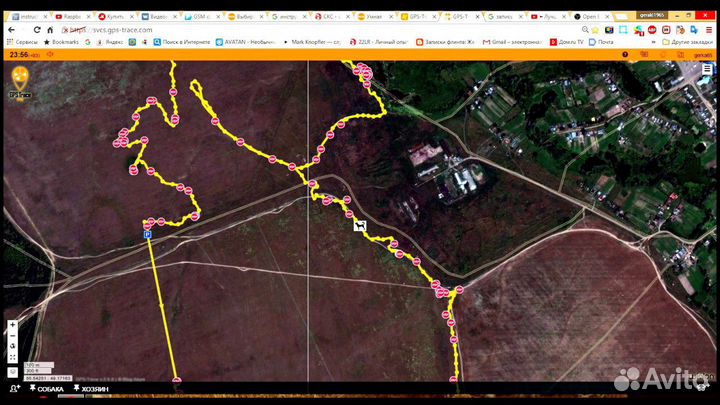Image resolution: width=720 pixels, height=405 pixels.
Task: Open the AVATAN bookmark
Action: pos(245,42)
